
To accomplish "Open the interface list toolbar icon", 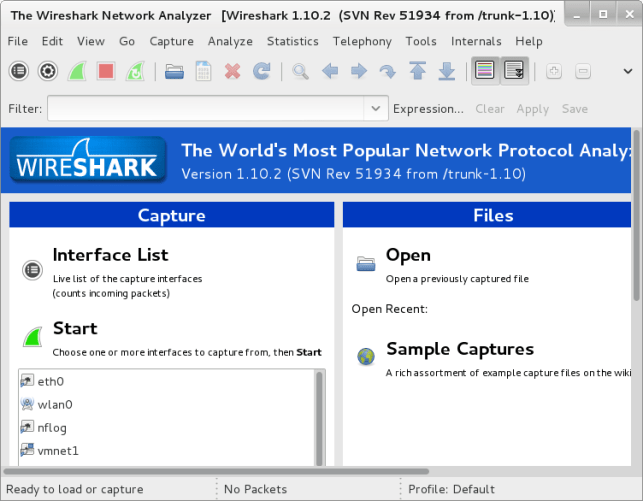I will click(18, 71).
